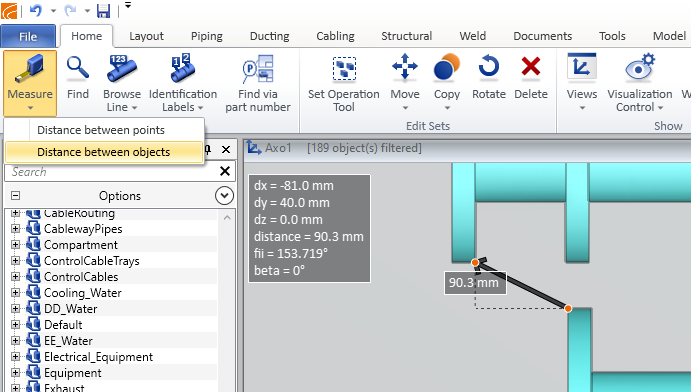Open the Measure dropdown arrow
Image resolution: width=691 pixels, height=392 pixels.
coord(30,108)
